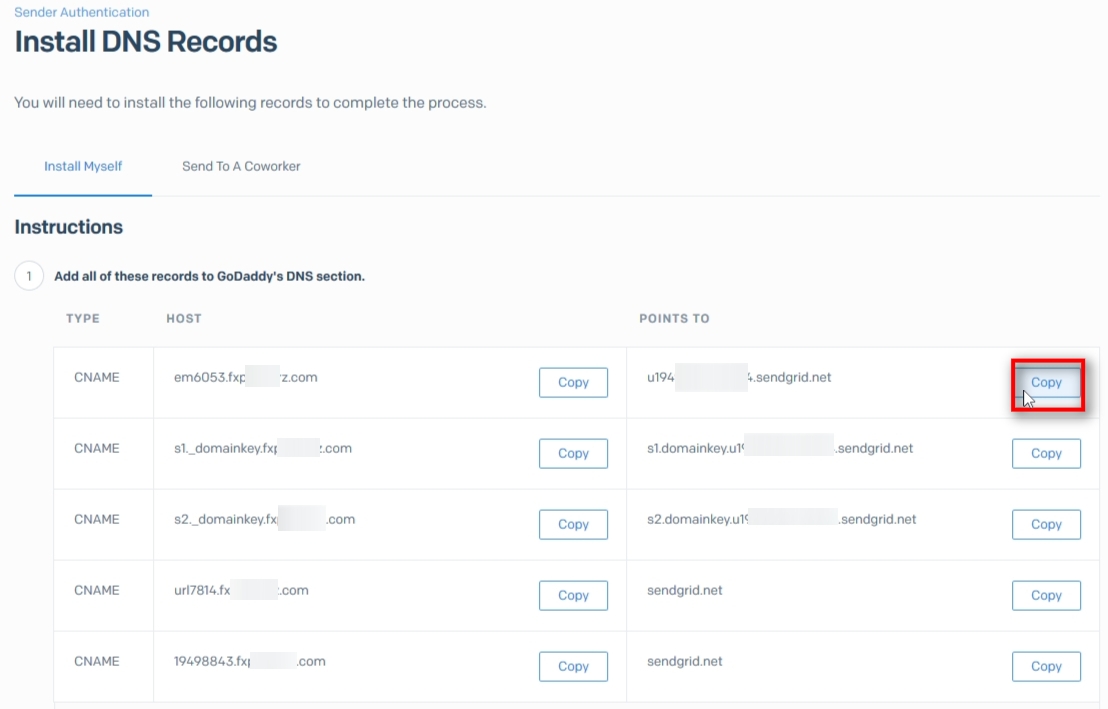Copy the sendgrid.net value for url7814 row
The width and height of the screenshot is (1108, 709).
(1046, 595)
